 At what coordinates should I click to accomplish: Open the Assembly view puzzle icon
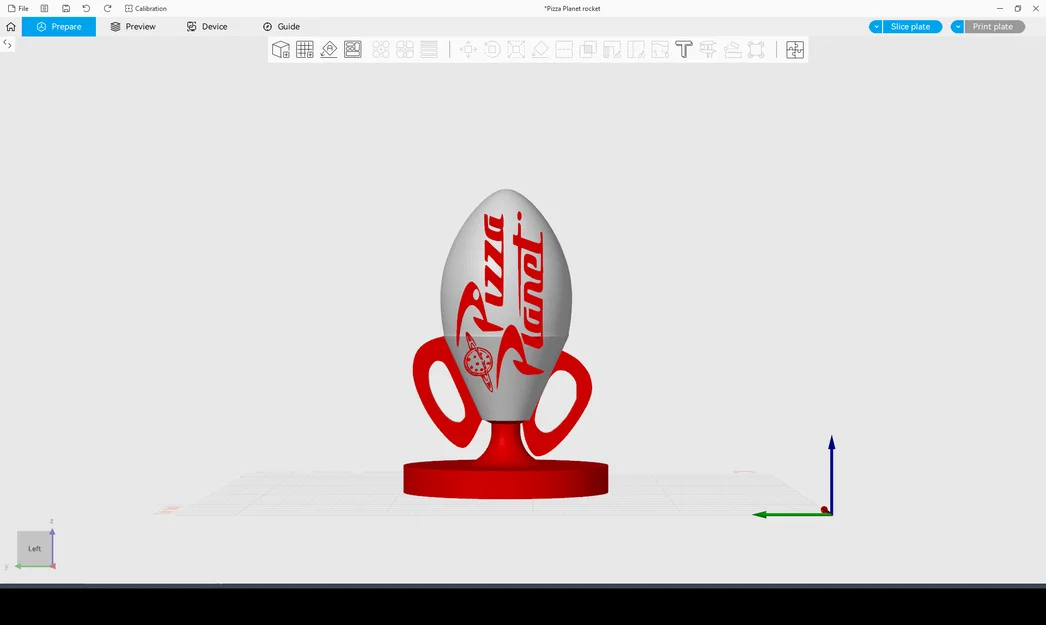(x=795, y=49)
